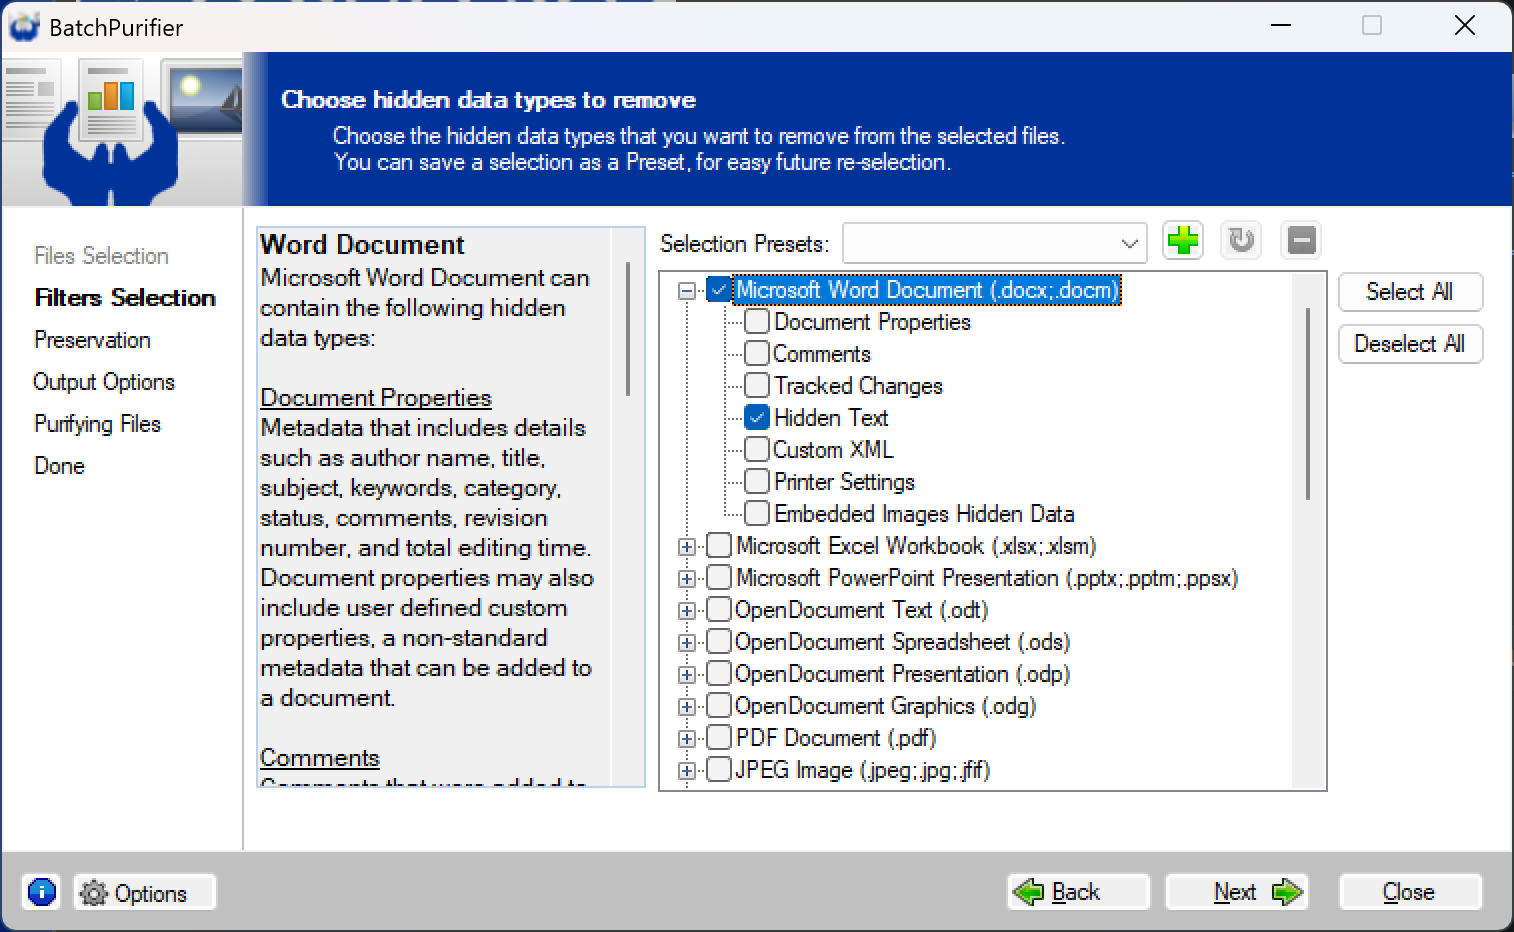
Task: Enable the JPEG Image checkbox
Action: pos(719,770)
